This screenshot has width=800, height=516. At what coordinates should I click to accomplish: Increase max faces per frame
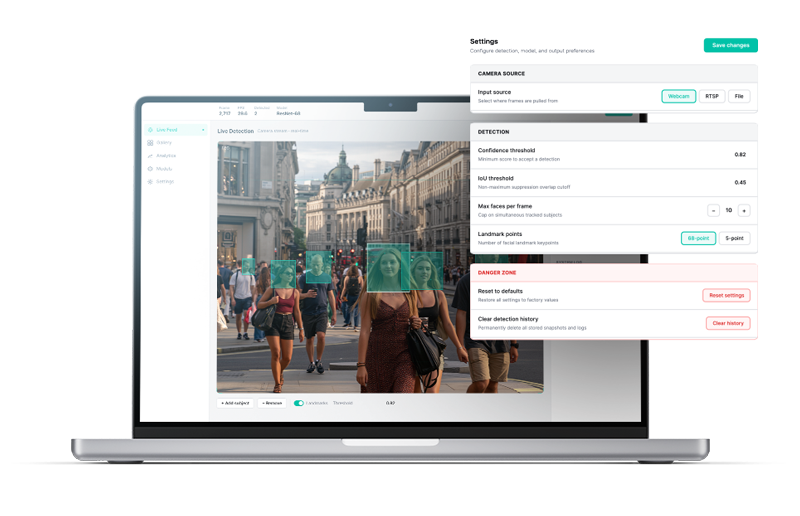744,210
